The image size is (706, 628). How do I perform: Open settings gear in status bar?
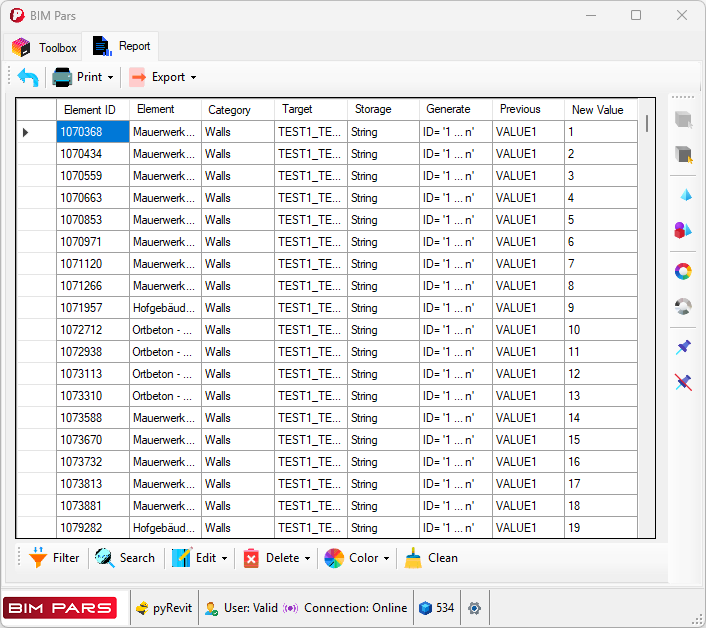click(x=474, y=608)
